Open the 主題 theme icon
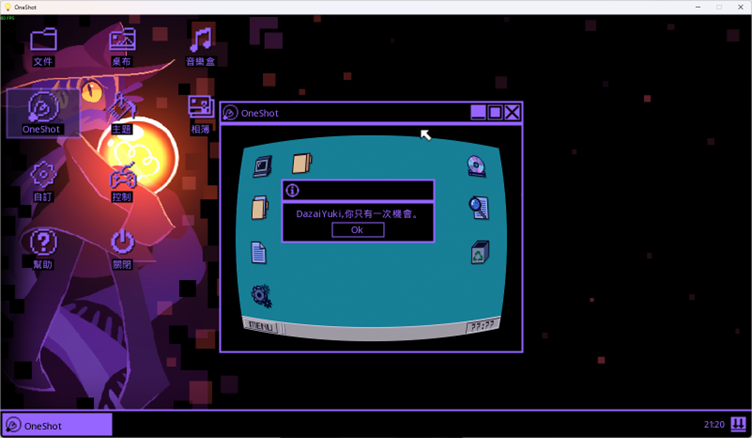Viewport: 752px width, 438px height. tap(122, 110)
